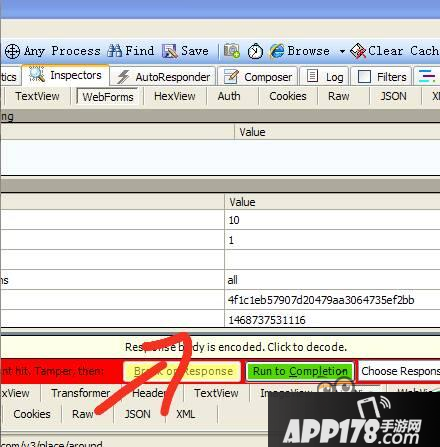Open the Choose Response dropdown

399,371
